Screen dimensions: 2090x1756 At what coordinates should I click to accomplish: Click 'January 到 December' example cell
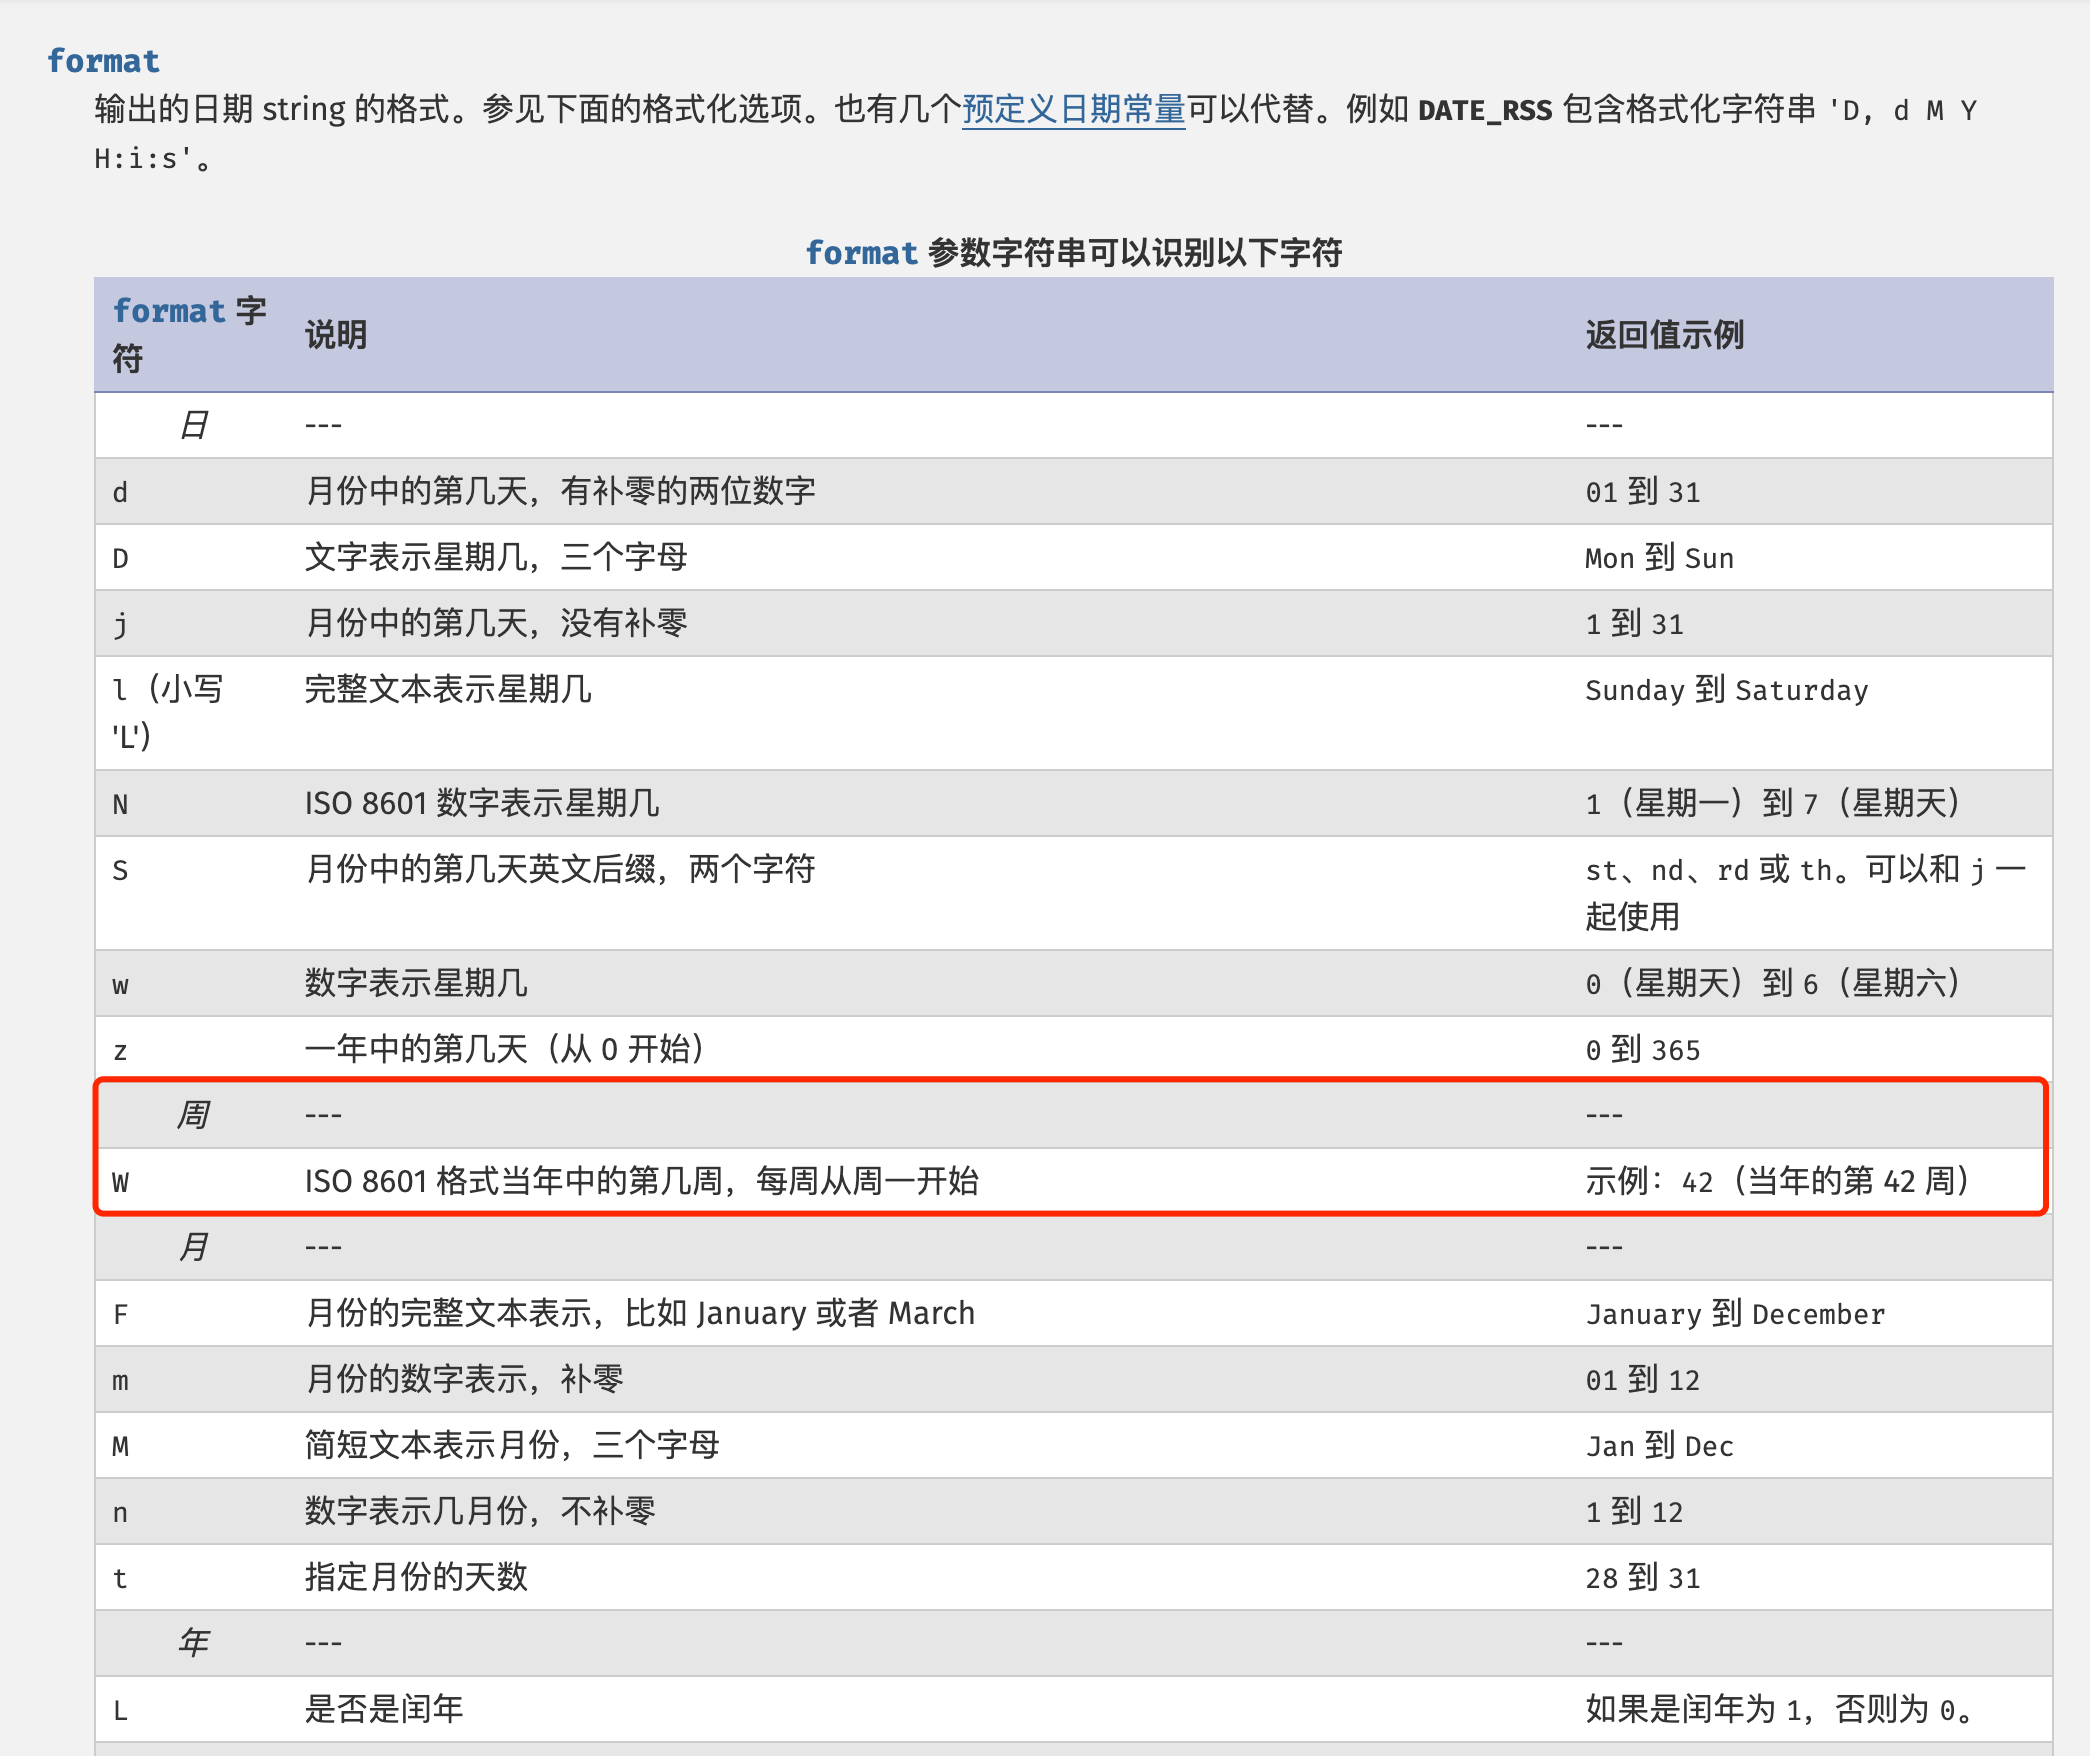pyautogui.click(x=1735, y=1314)
